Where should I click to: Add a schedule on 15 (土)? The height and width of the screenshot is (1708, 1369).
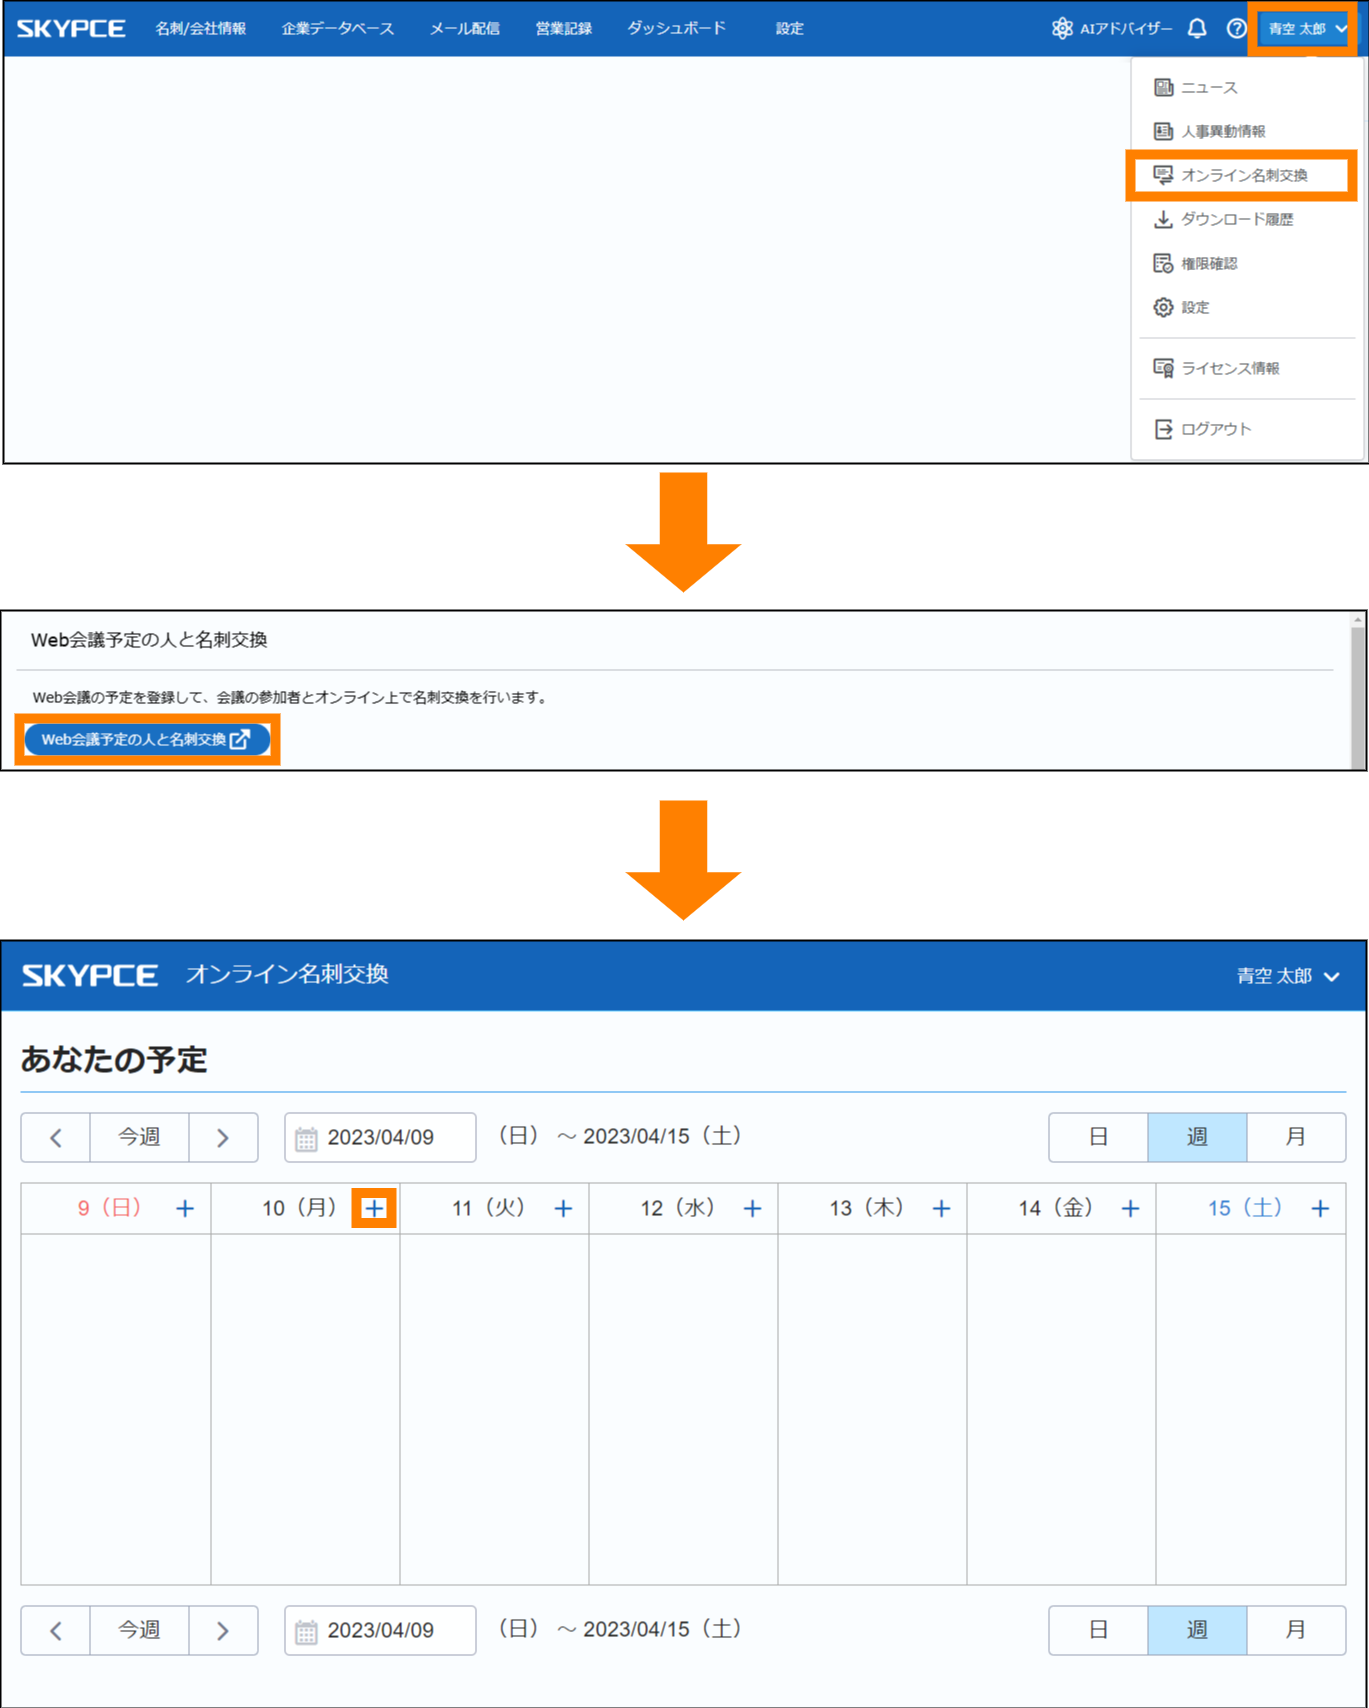coord(1320,1208)
